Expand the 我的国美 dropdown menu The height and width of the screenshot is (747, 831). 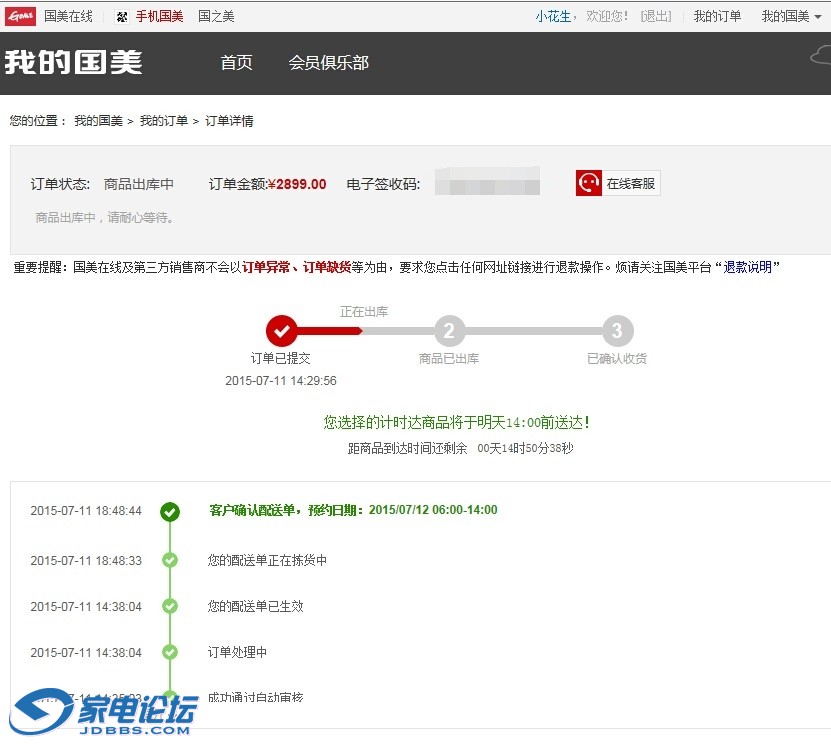pyautogui.click(x=791, y=15)
